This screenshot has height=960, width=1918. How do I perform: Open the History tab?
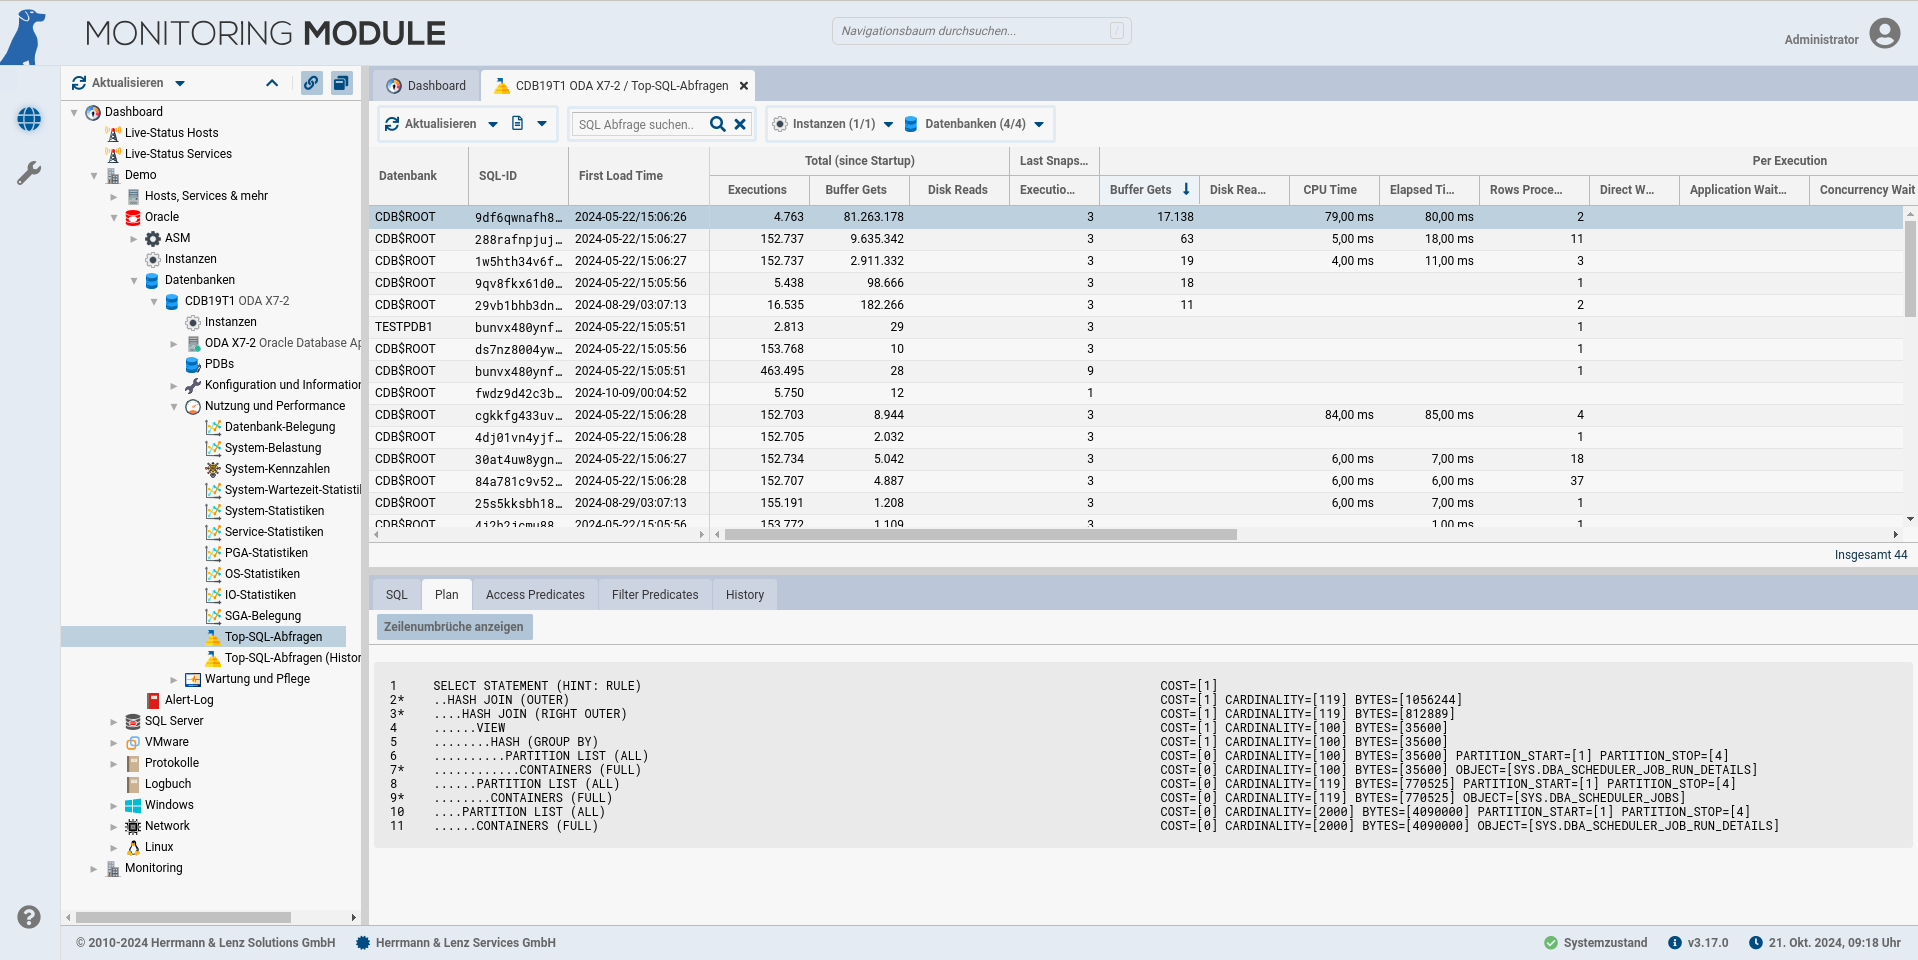(745, 595)
